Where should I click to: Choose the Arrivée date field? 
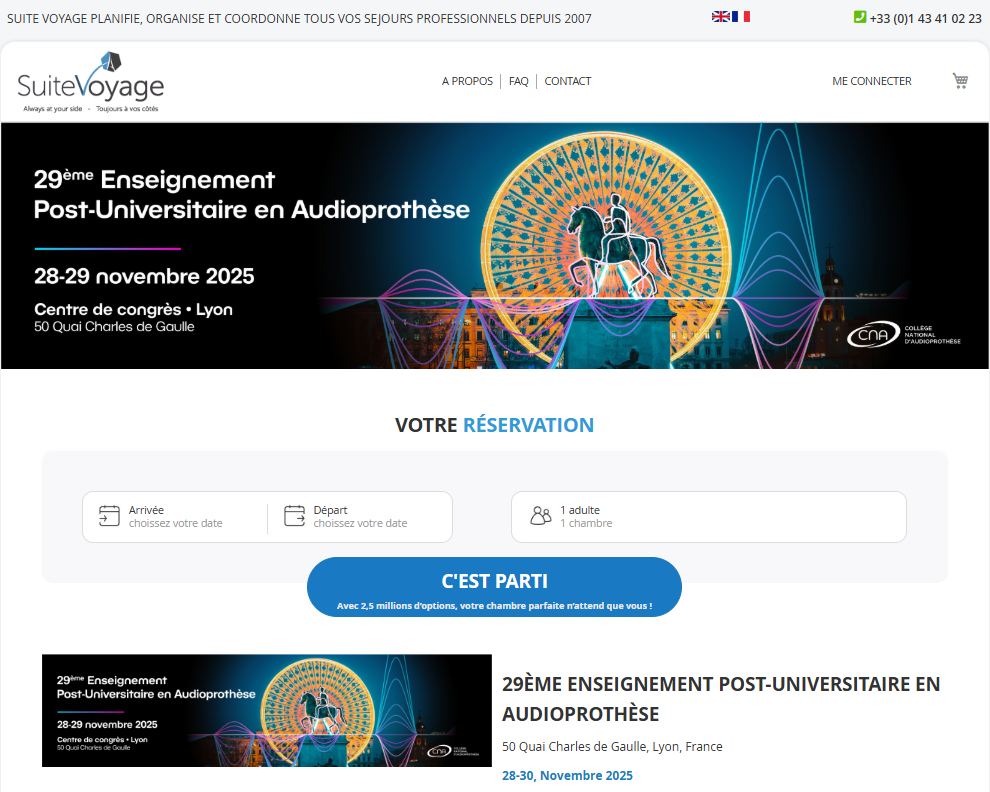pos(176,517)
